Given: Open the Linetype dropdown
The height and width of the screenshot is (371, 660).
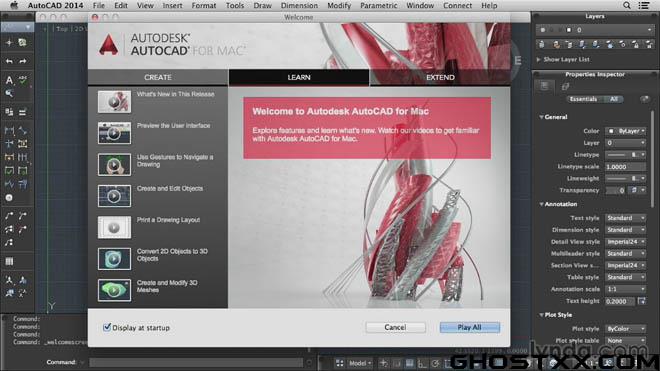Looking at the screenshot, I should coord(625,155).
